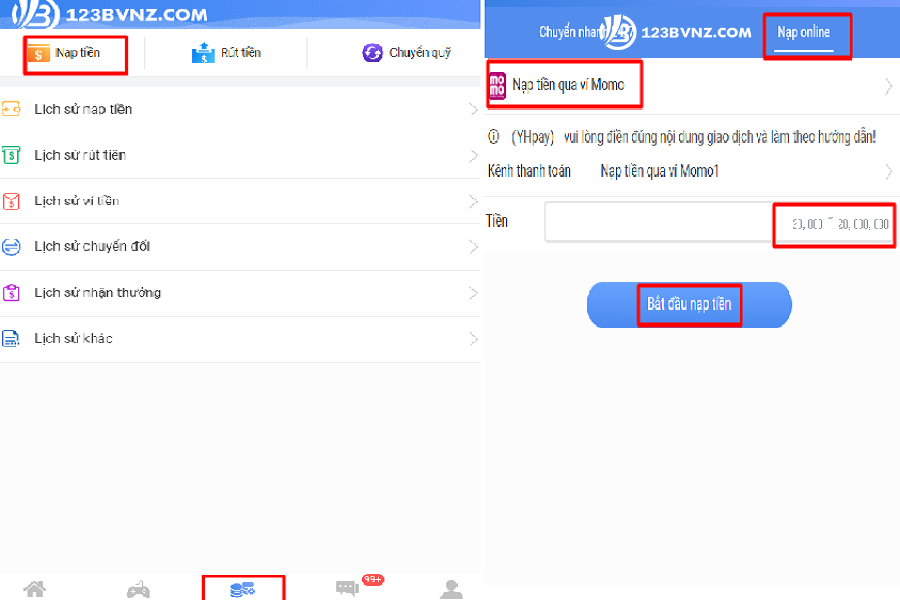900x600 pixels.
Task: Open the Lịch sử chuyển đổi link
Action: pos(92,246)
